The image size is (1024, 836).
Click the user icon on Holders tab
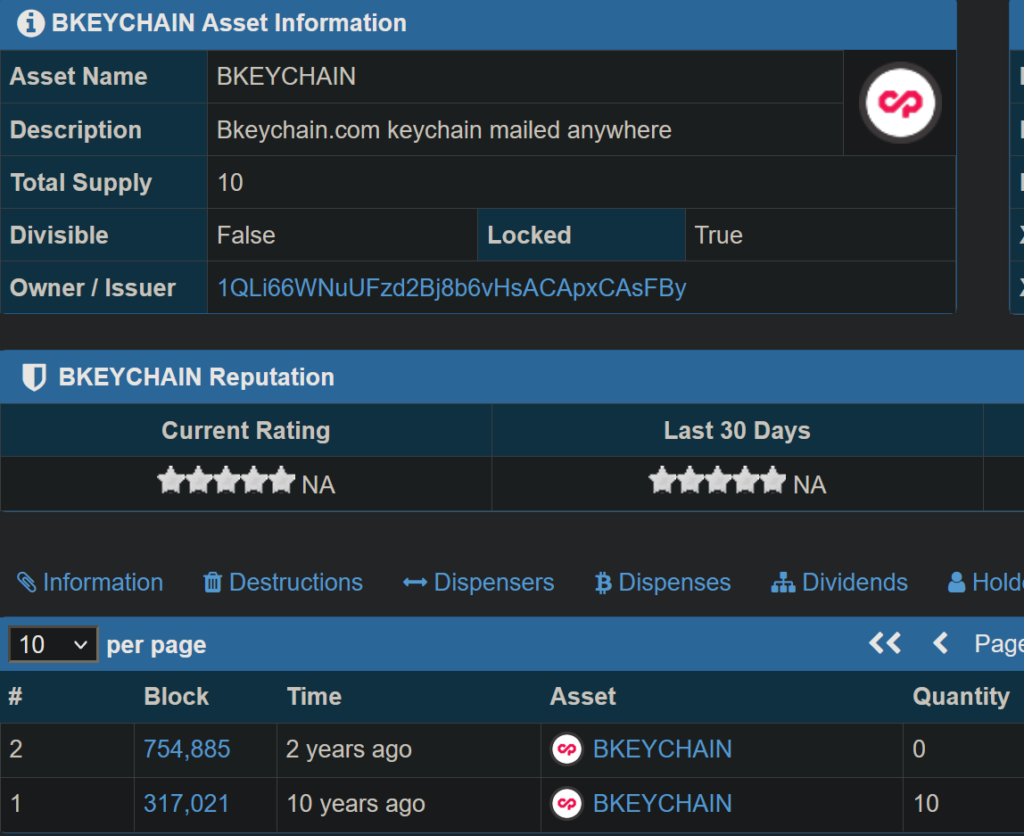[x=957, y=582]
